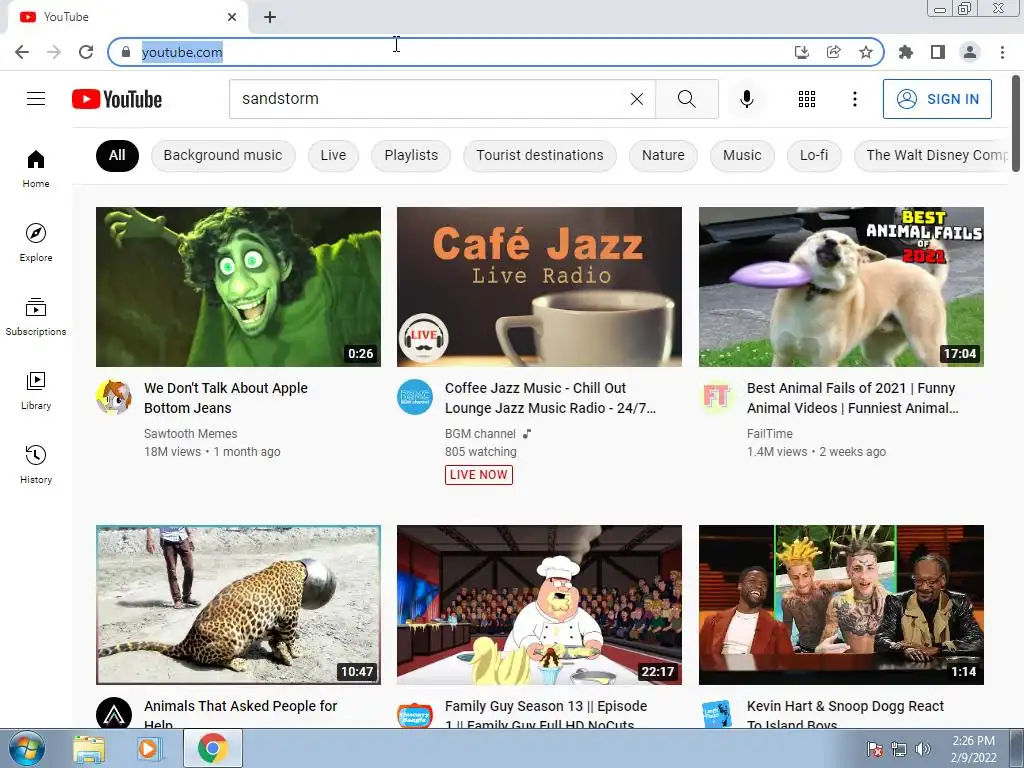Screen dimensions: 1024x768
Task: Open the FailTime channel name link
Action: pyautogui.click(x=770, y=434)
